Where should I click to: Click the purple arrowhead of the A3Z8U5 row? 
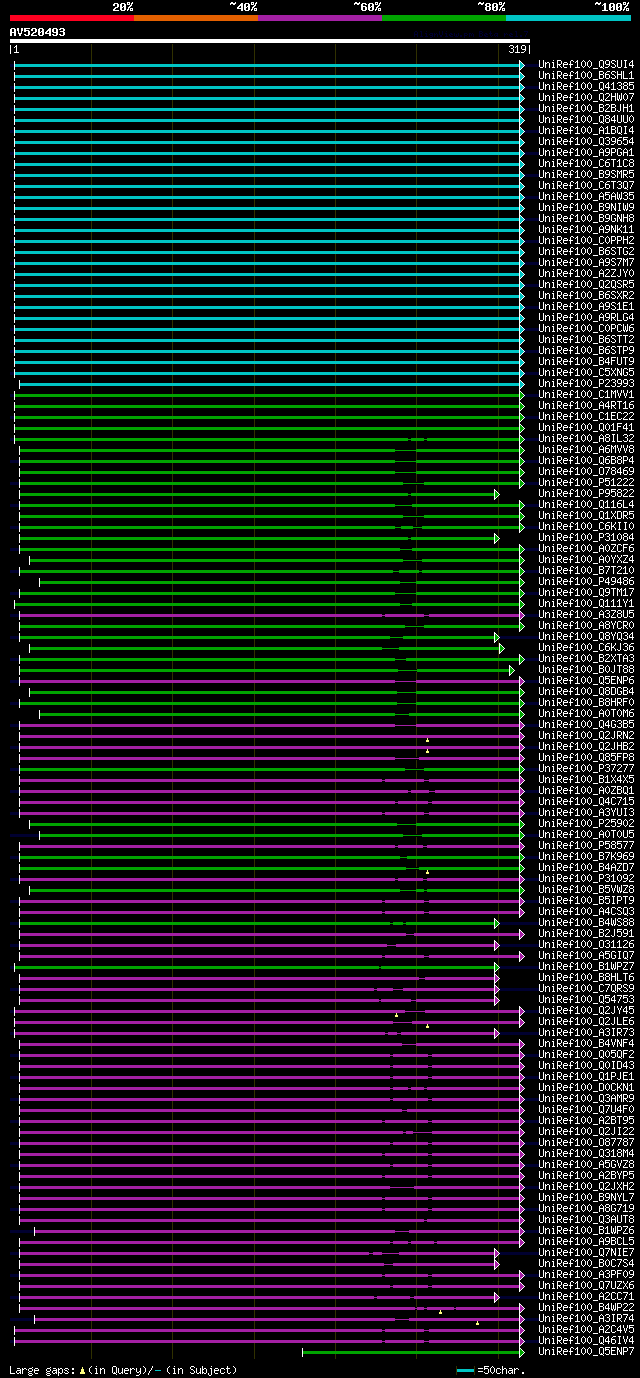(522, 615)
